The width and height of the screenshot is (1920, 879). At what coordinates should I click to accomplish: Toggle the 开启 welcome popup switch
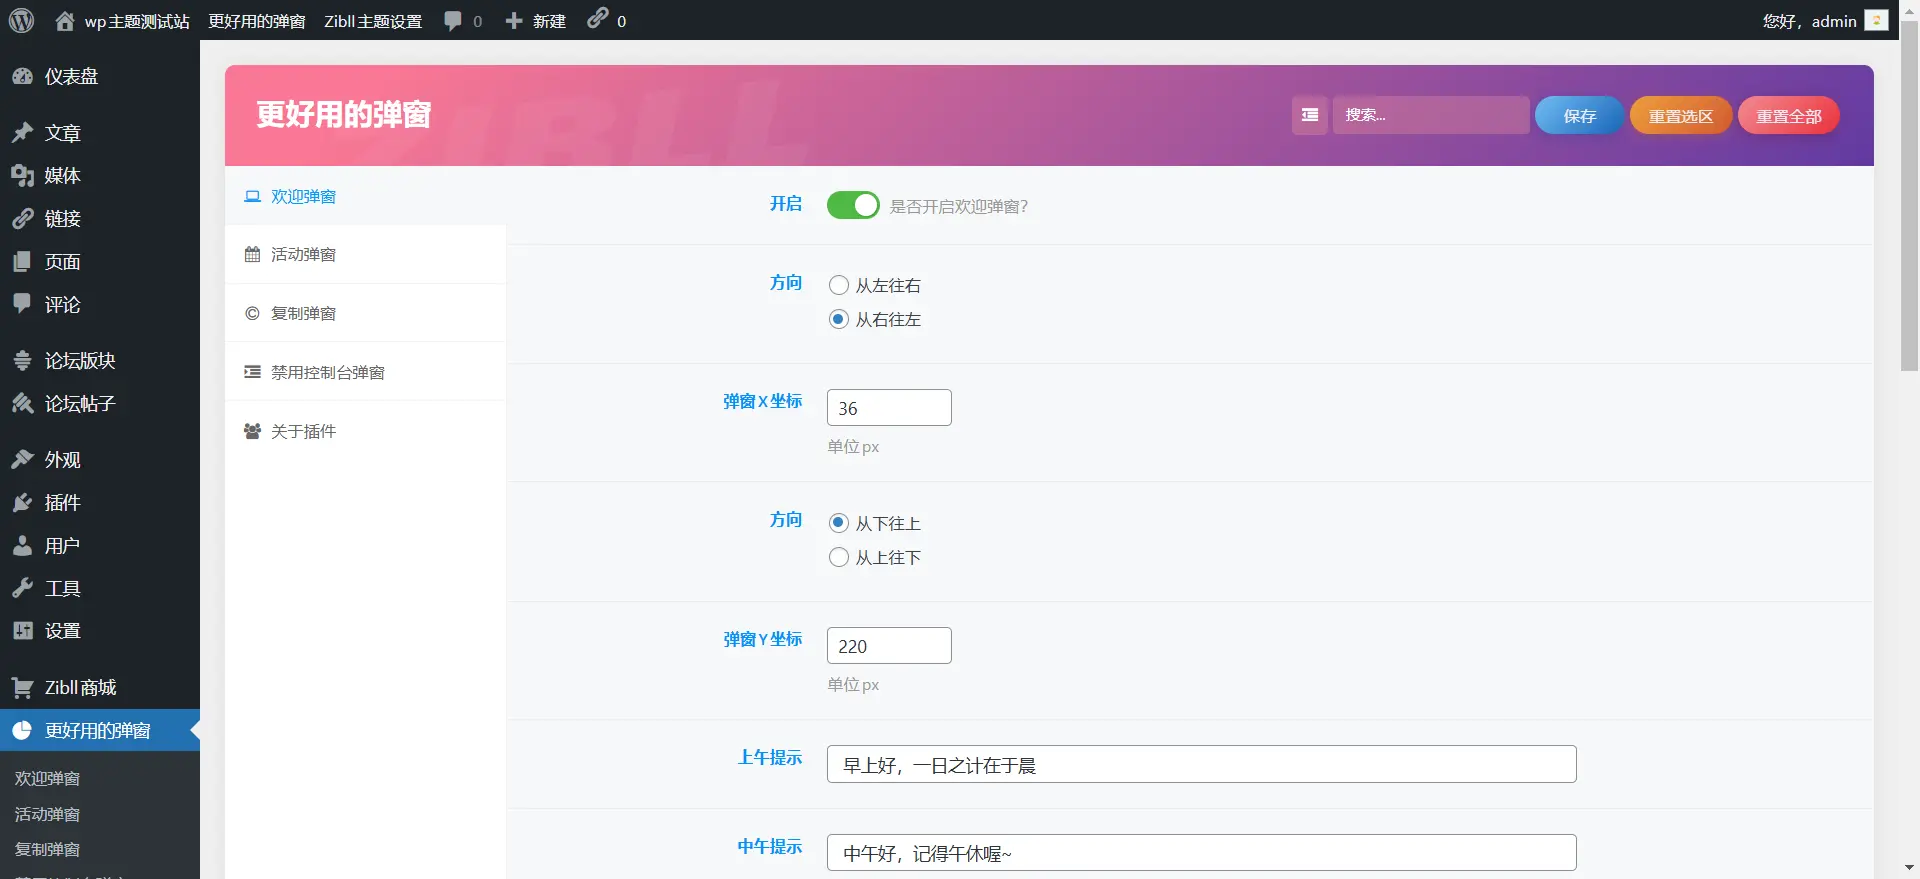(853, 205)
